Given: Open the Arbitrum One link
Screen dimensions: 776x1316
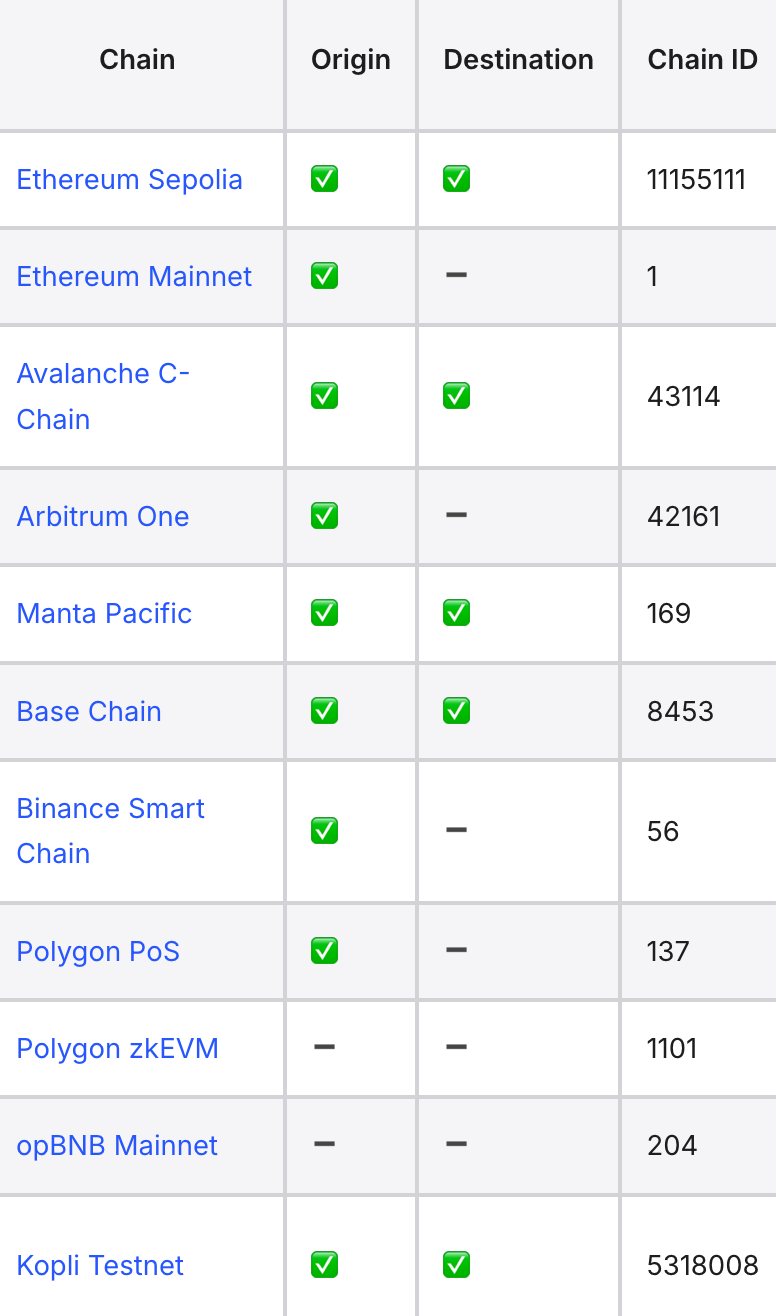Looking at the screenshot, I should click(103, 516).
